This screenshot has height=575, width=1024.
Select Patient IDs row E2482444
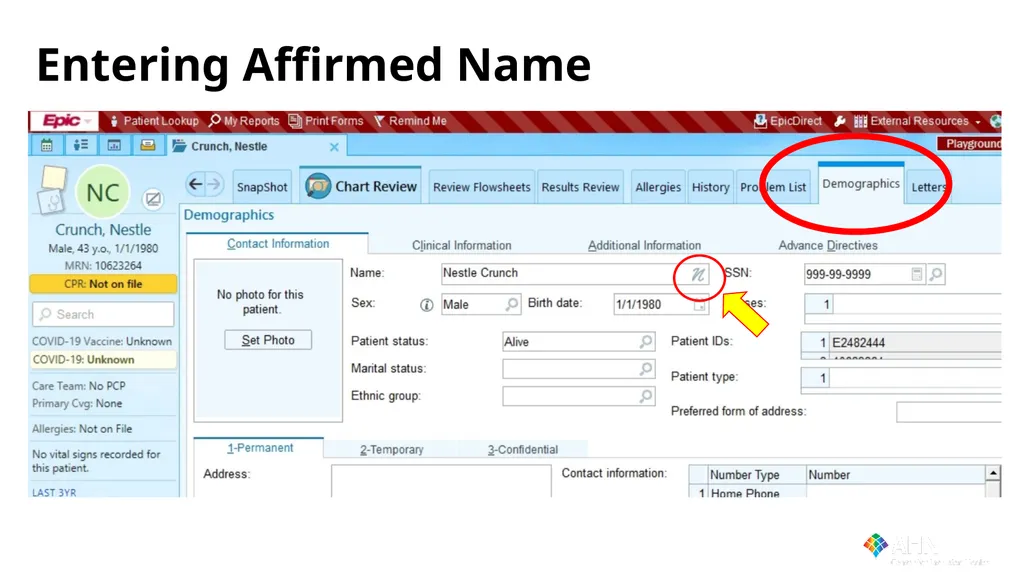pos(901,342)
